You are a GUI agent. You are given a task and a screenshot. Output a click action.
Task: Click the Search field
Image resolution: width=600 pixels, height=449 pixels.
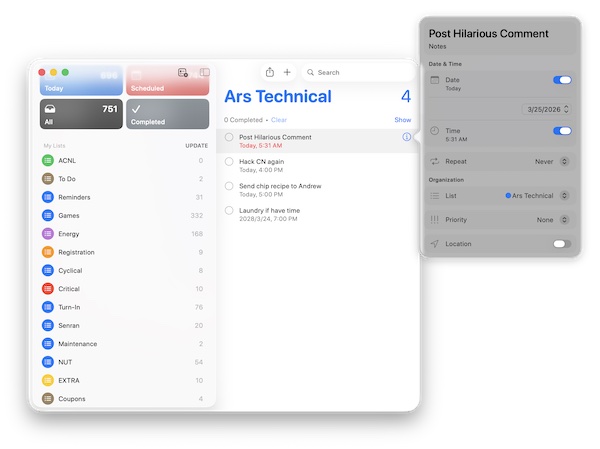360,72
